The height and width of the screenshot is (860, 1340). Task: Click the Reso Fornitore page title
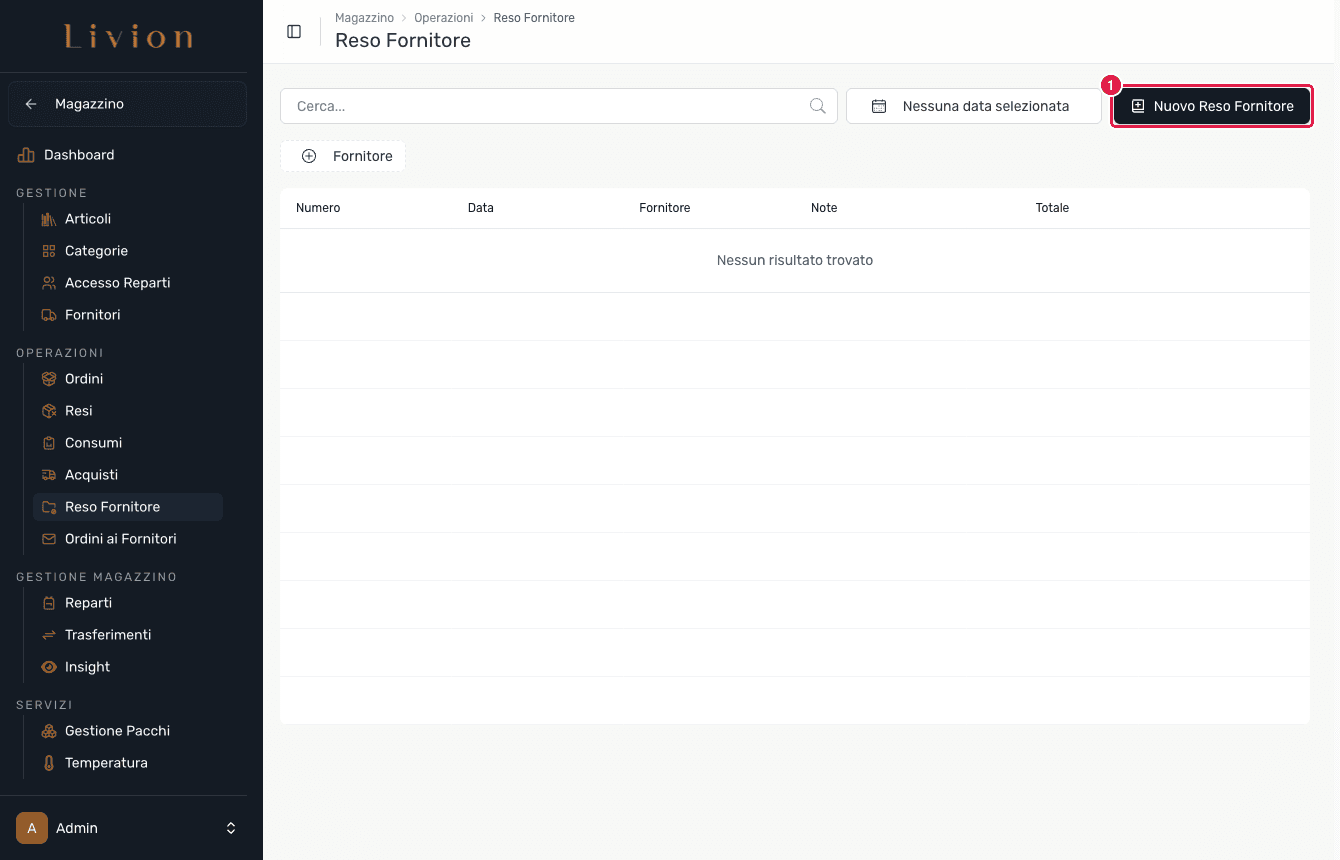point(403,41)
